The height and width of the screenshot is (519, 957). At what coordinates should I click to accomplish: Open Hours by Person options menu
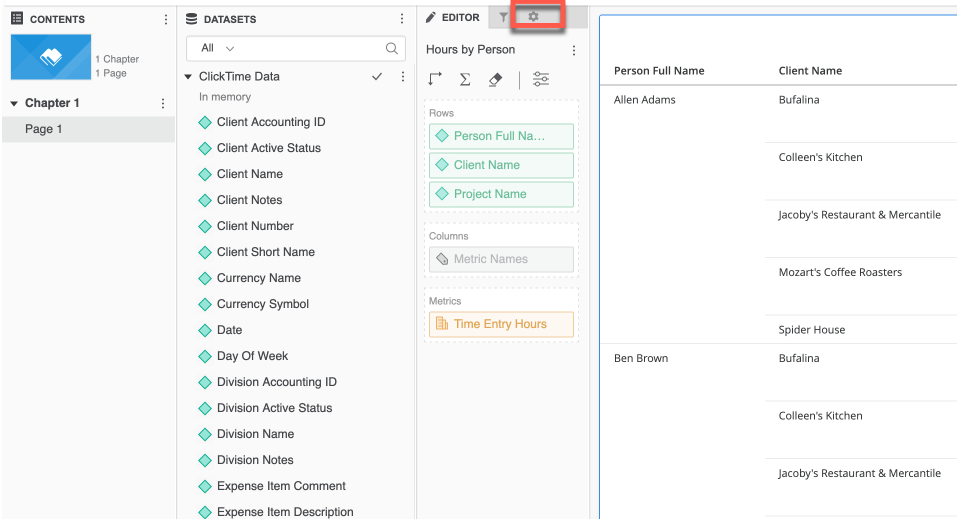click(x=574, y=50)
